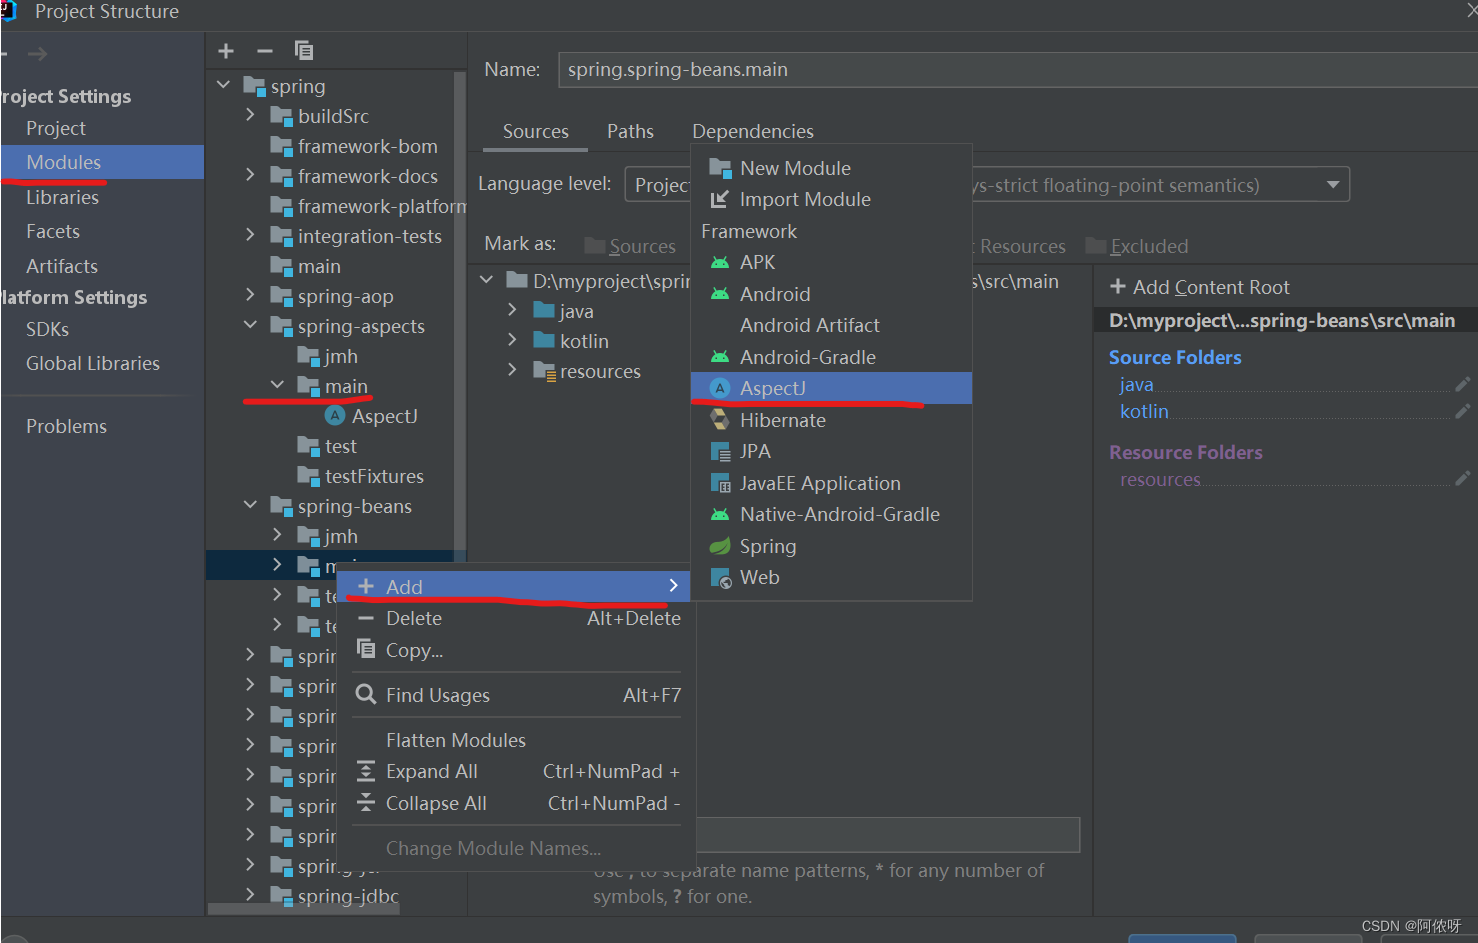Choose New Module from the Add submenu
The width and height of the screenshot is (1478, 943).
point(794,167)
